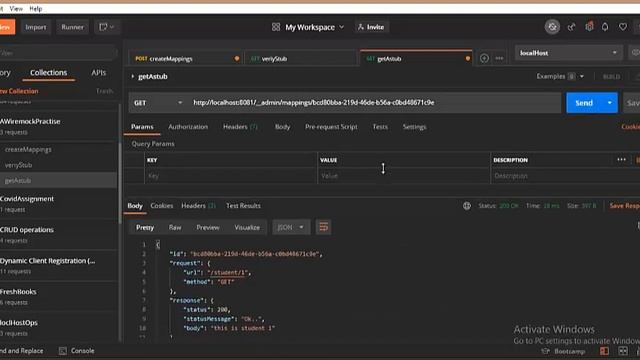
Task: Open the Pre-request Script tab
Action: click(331, 127)
